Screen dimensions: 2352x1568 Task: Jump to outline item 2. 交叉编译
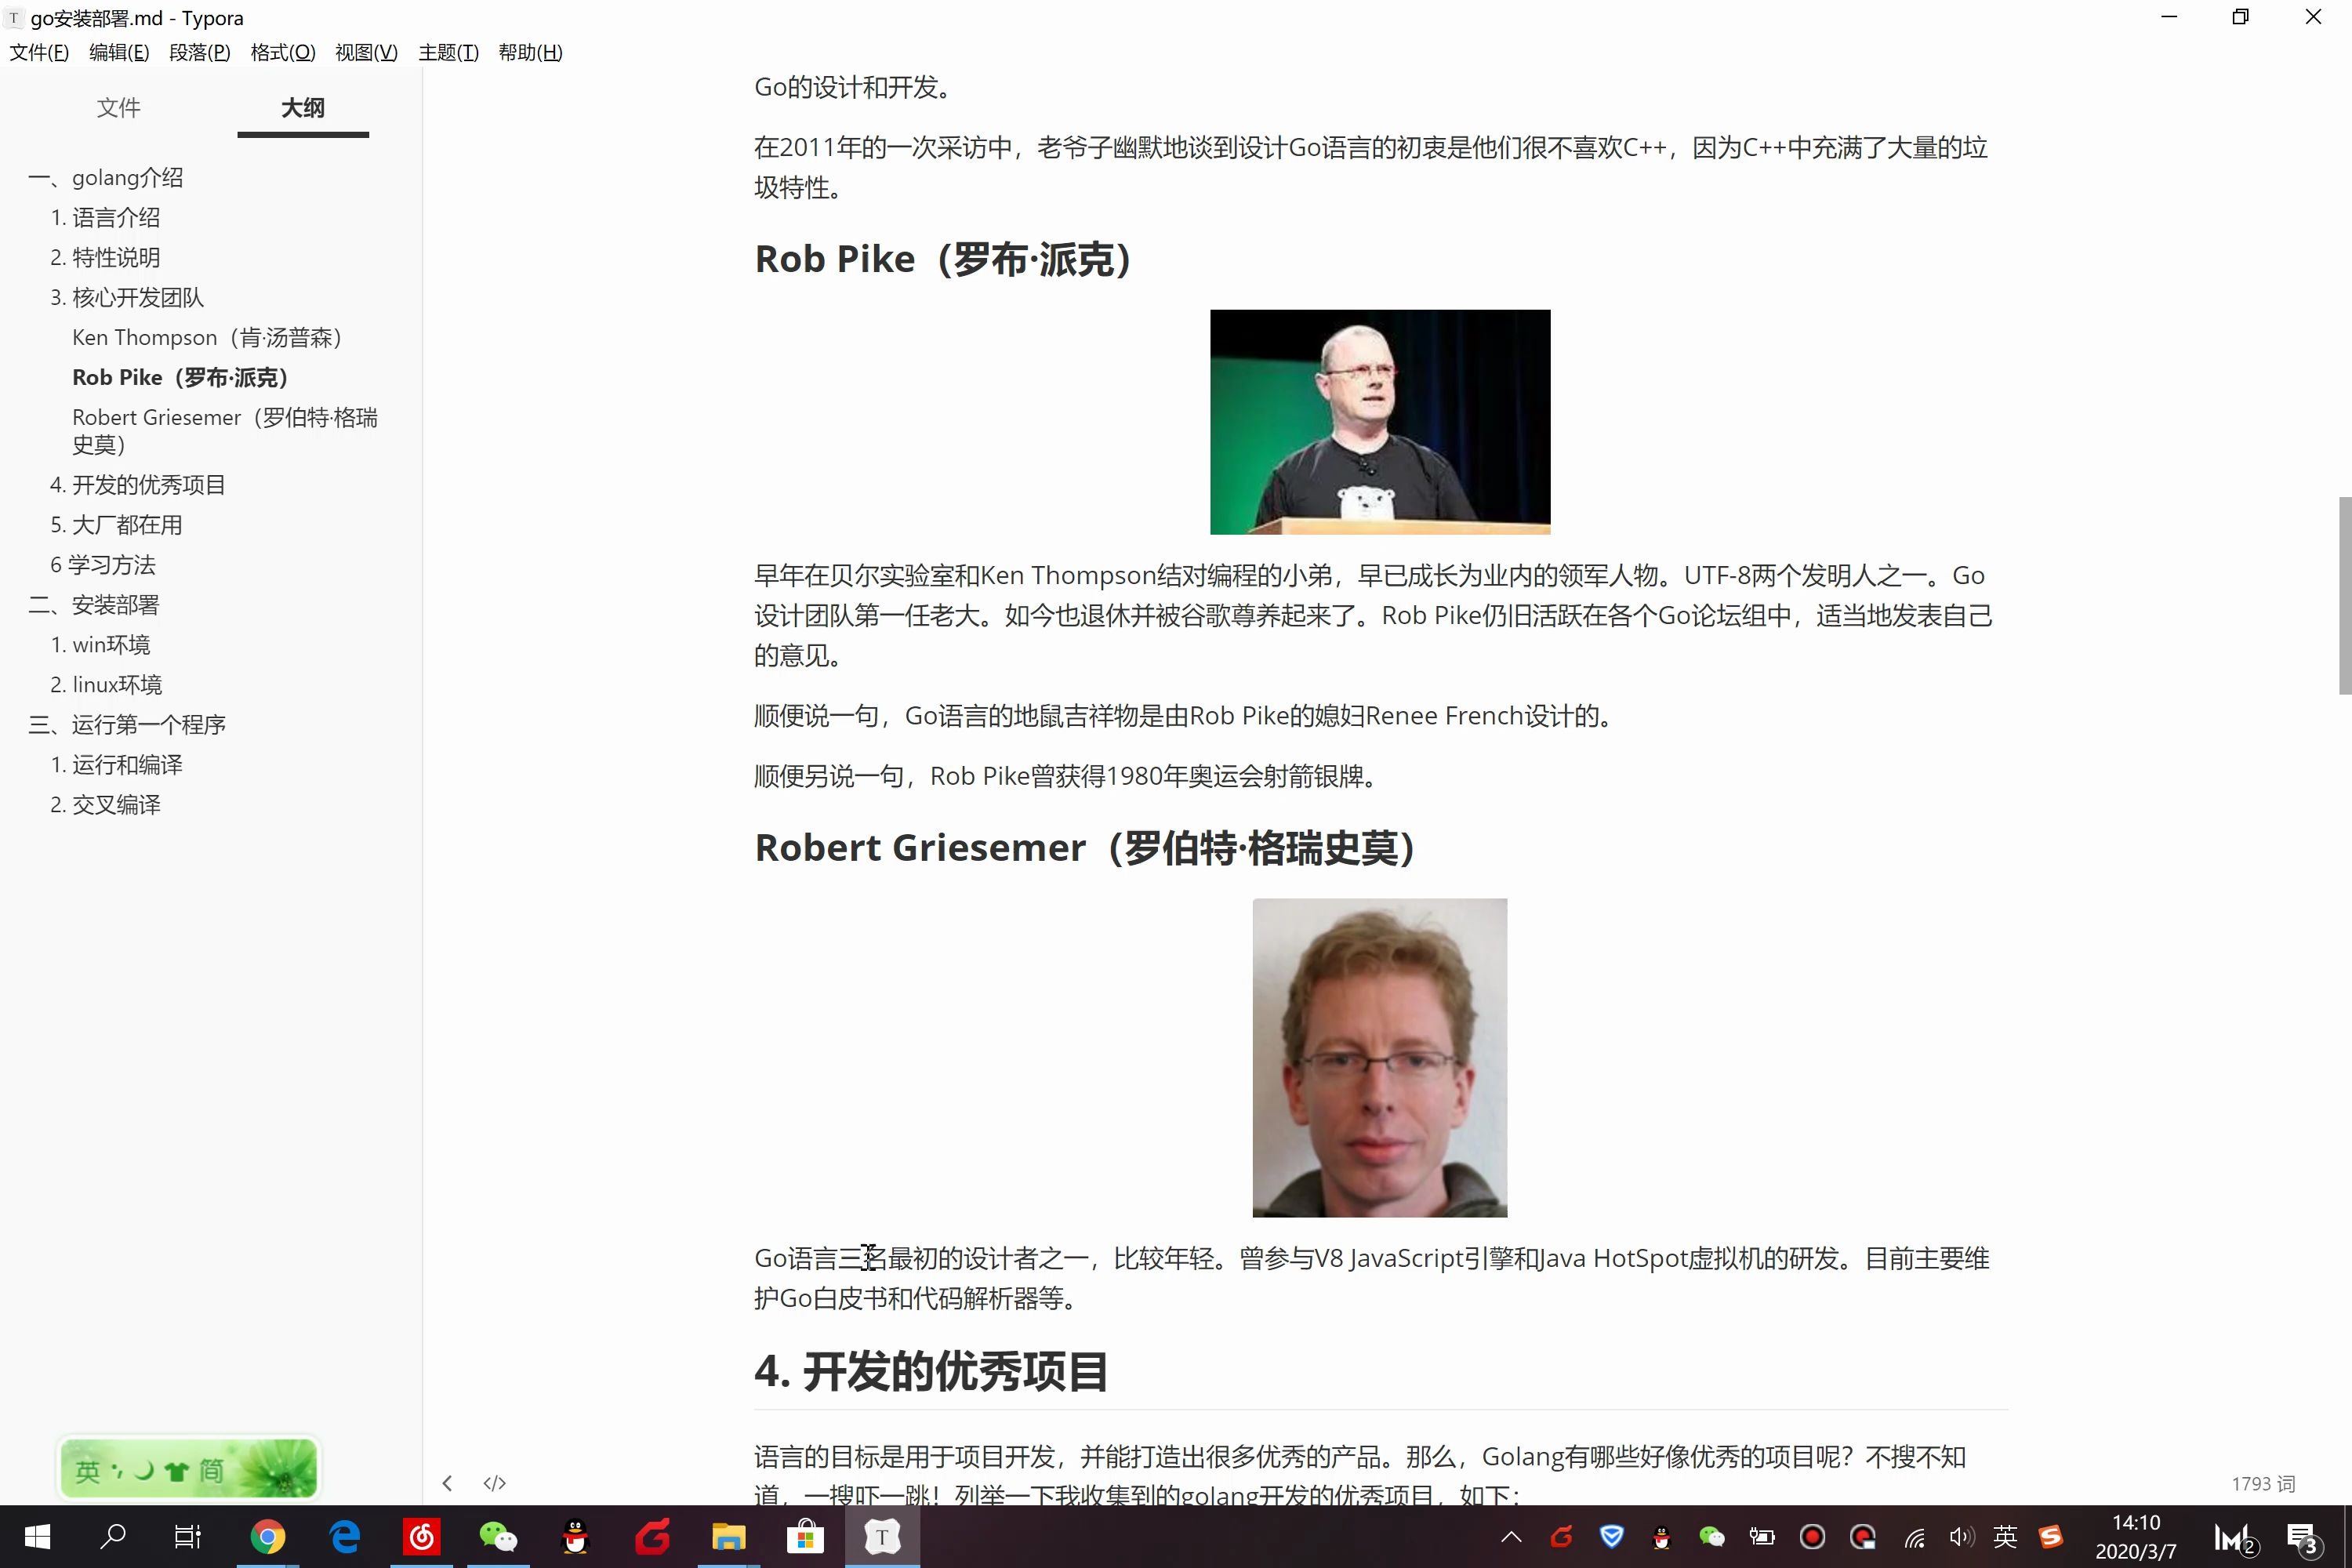(105, 805)
